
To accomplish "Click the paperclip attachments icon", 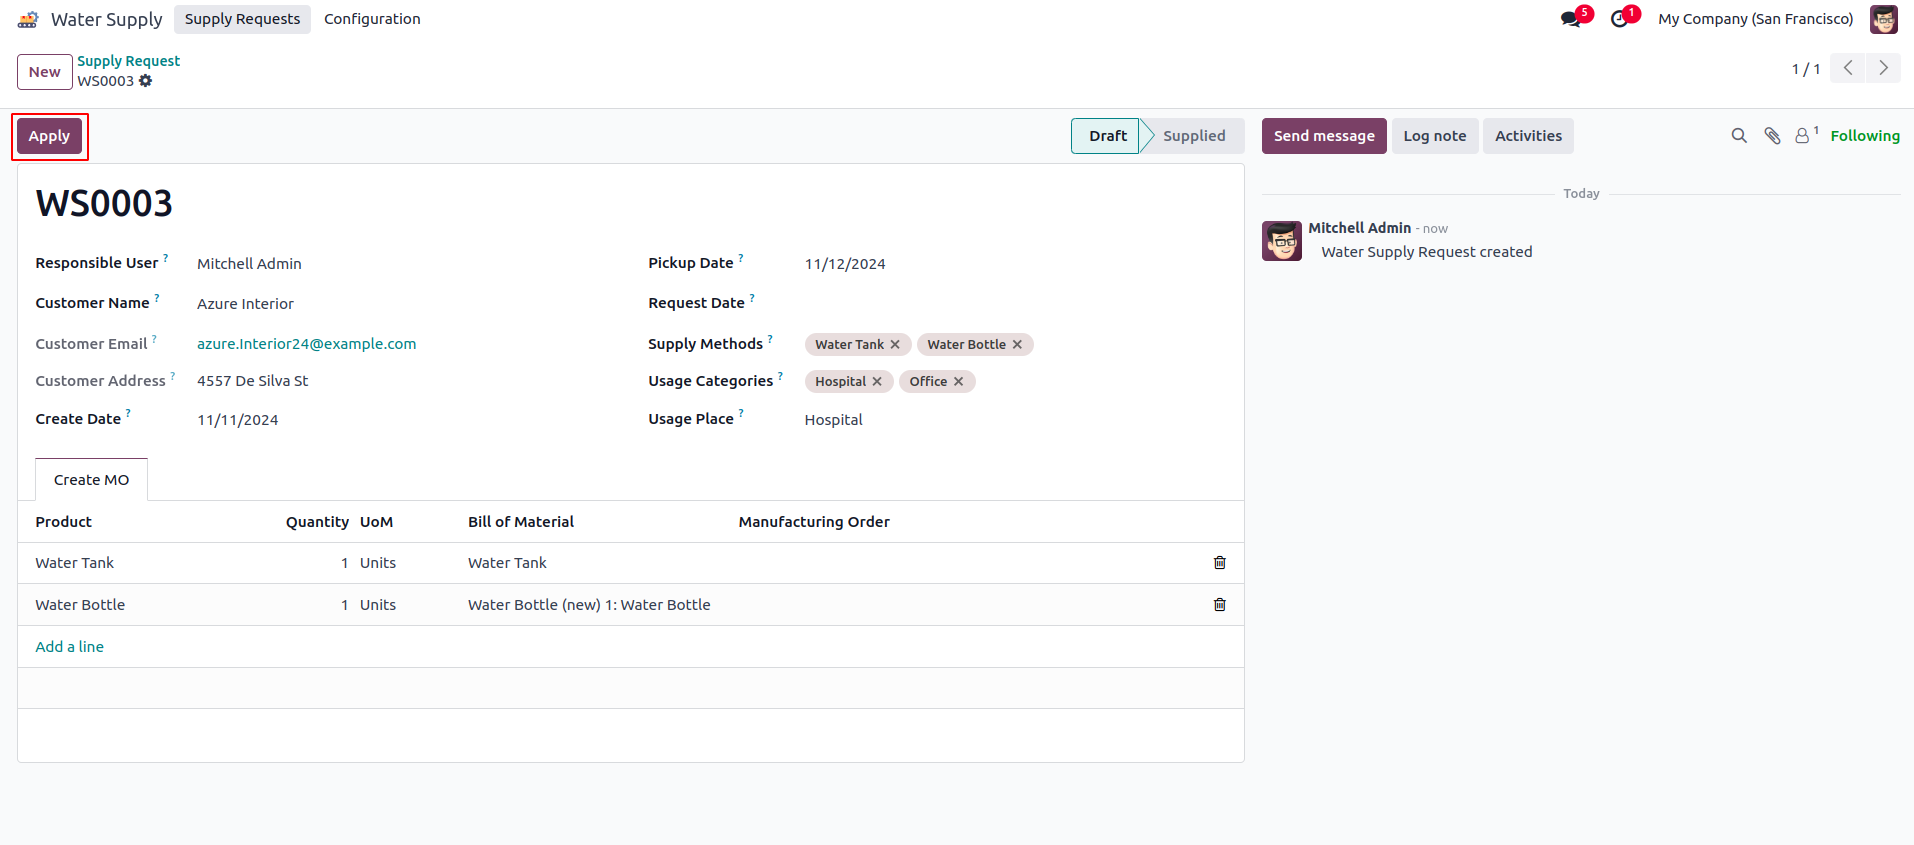I will click(x=1772, y=136).
